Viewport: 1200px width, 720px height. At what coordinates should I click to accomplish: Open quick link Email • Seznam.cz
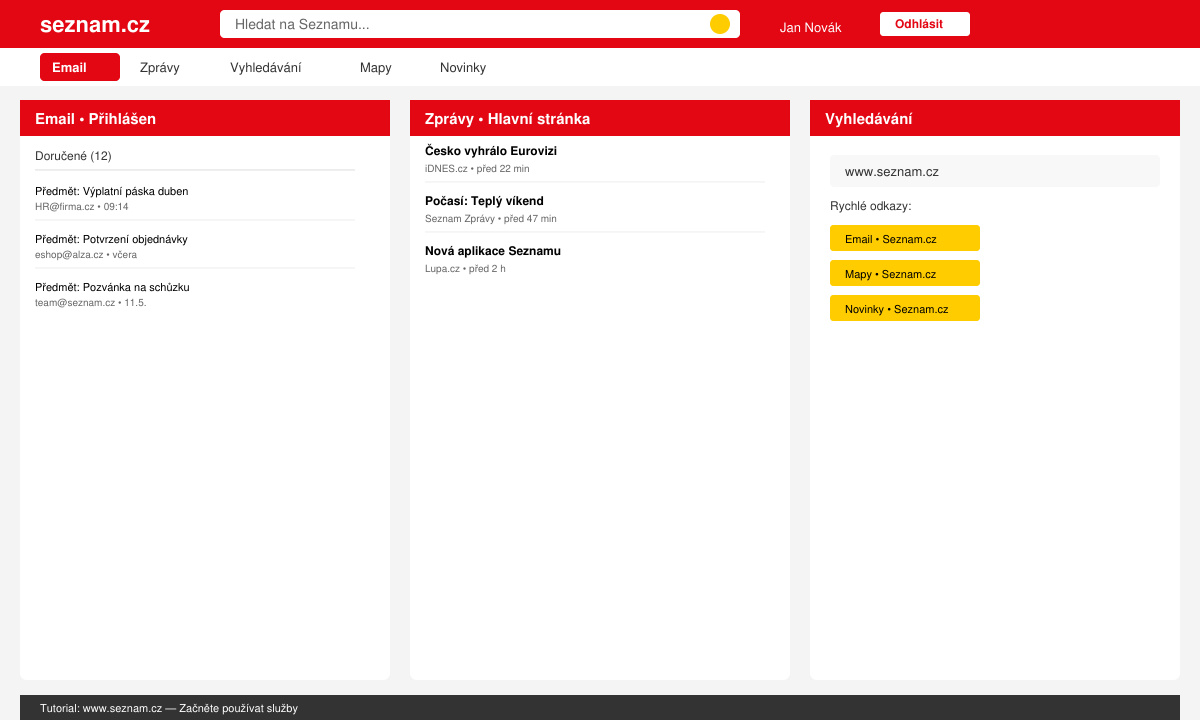pos(905,238)
